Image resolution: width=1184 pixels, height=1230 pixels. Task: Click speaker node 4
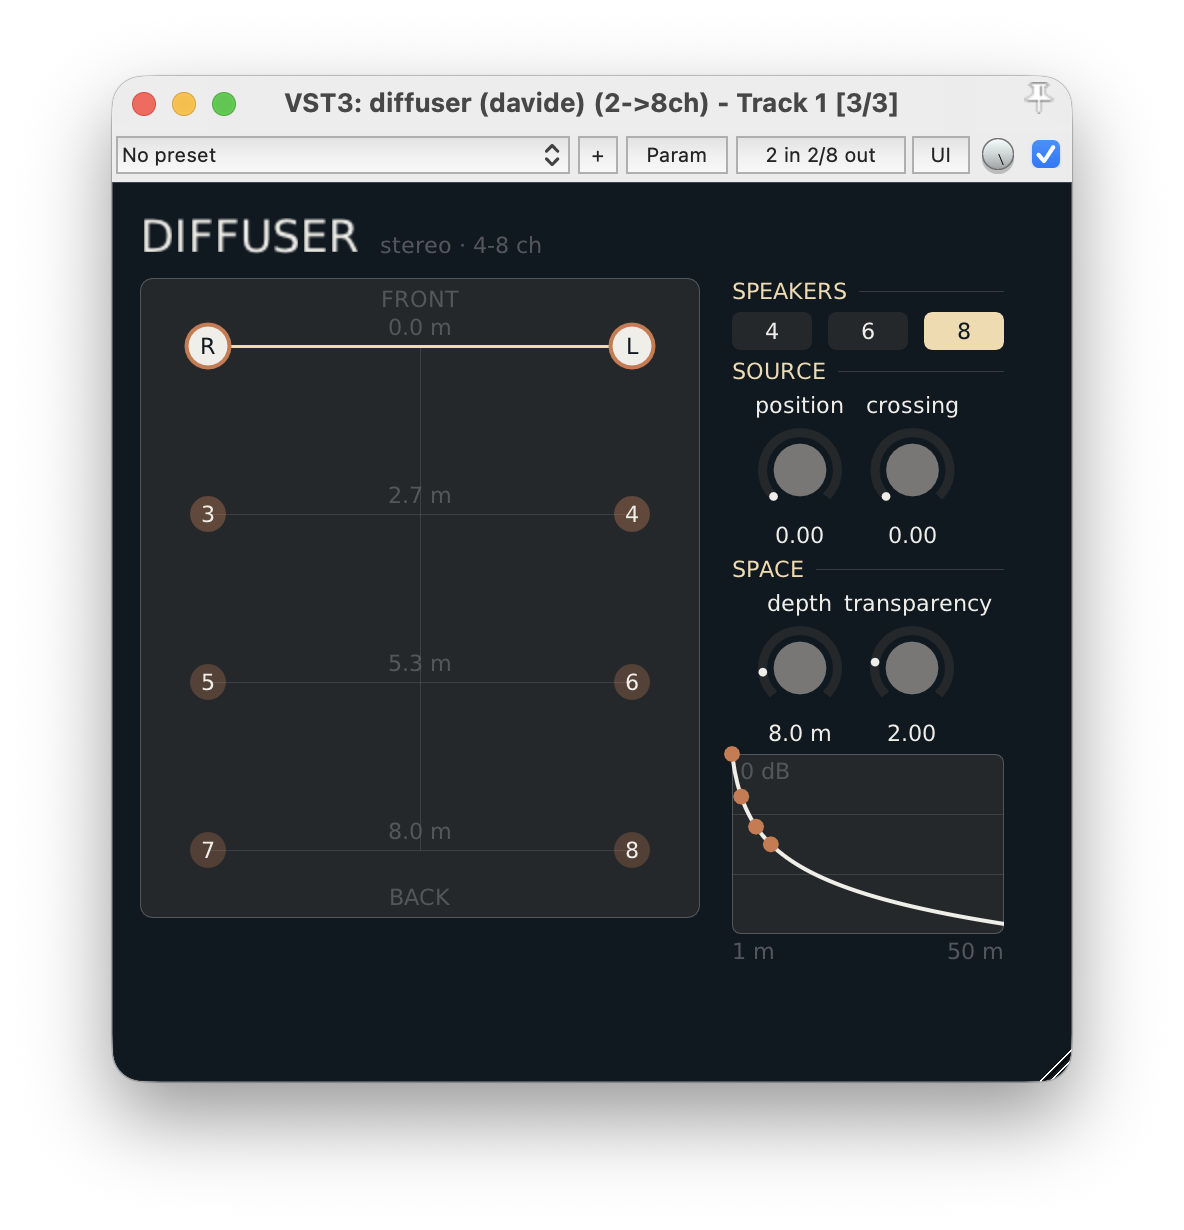(632, 514)
